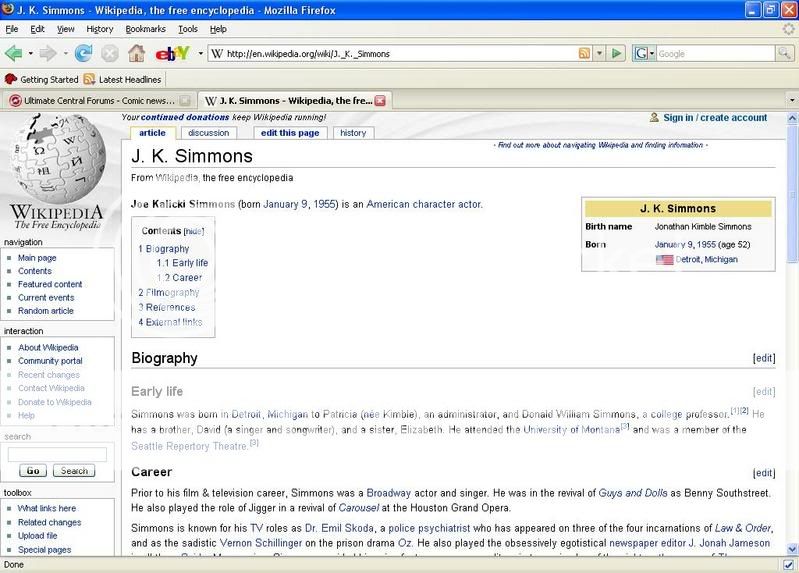The height and width of the screenshot is (573, 799).
Task: Jump to 2 Filmography in contents
Action: click(169, 293)
